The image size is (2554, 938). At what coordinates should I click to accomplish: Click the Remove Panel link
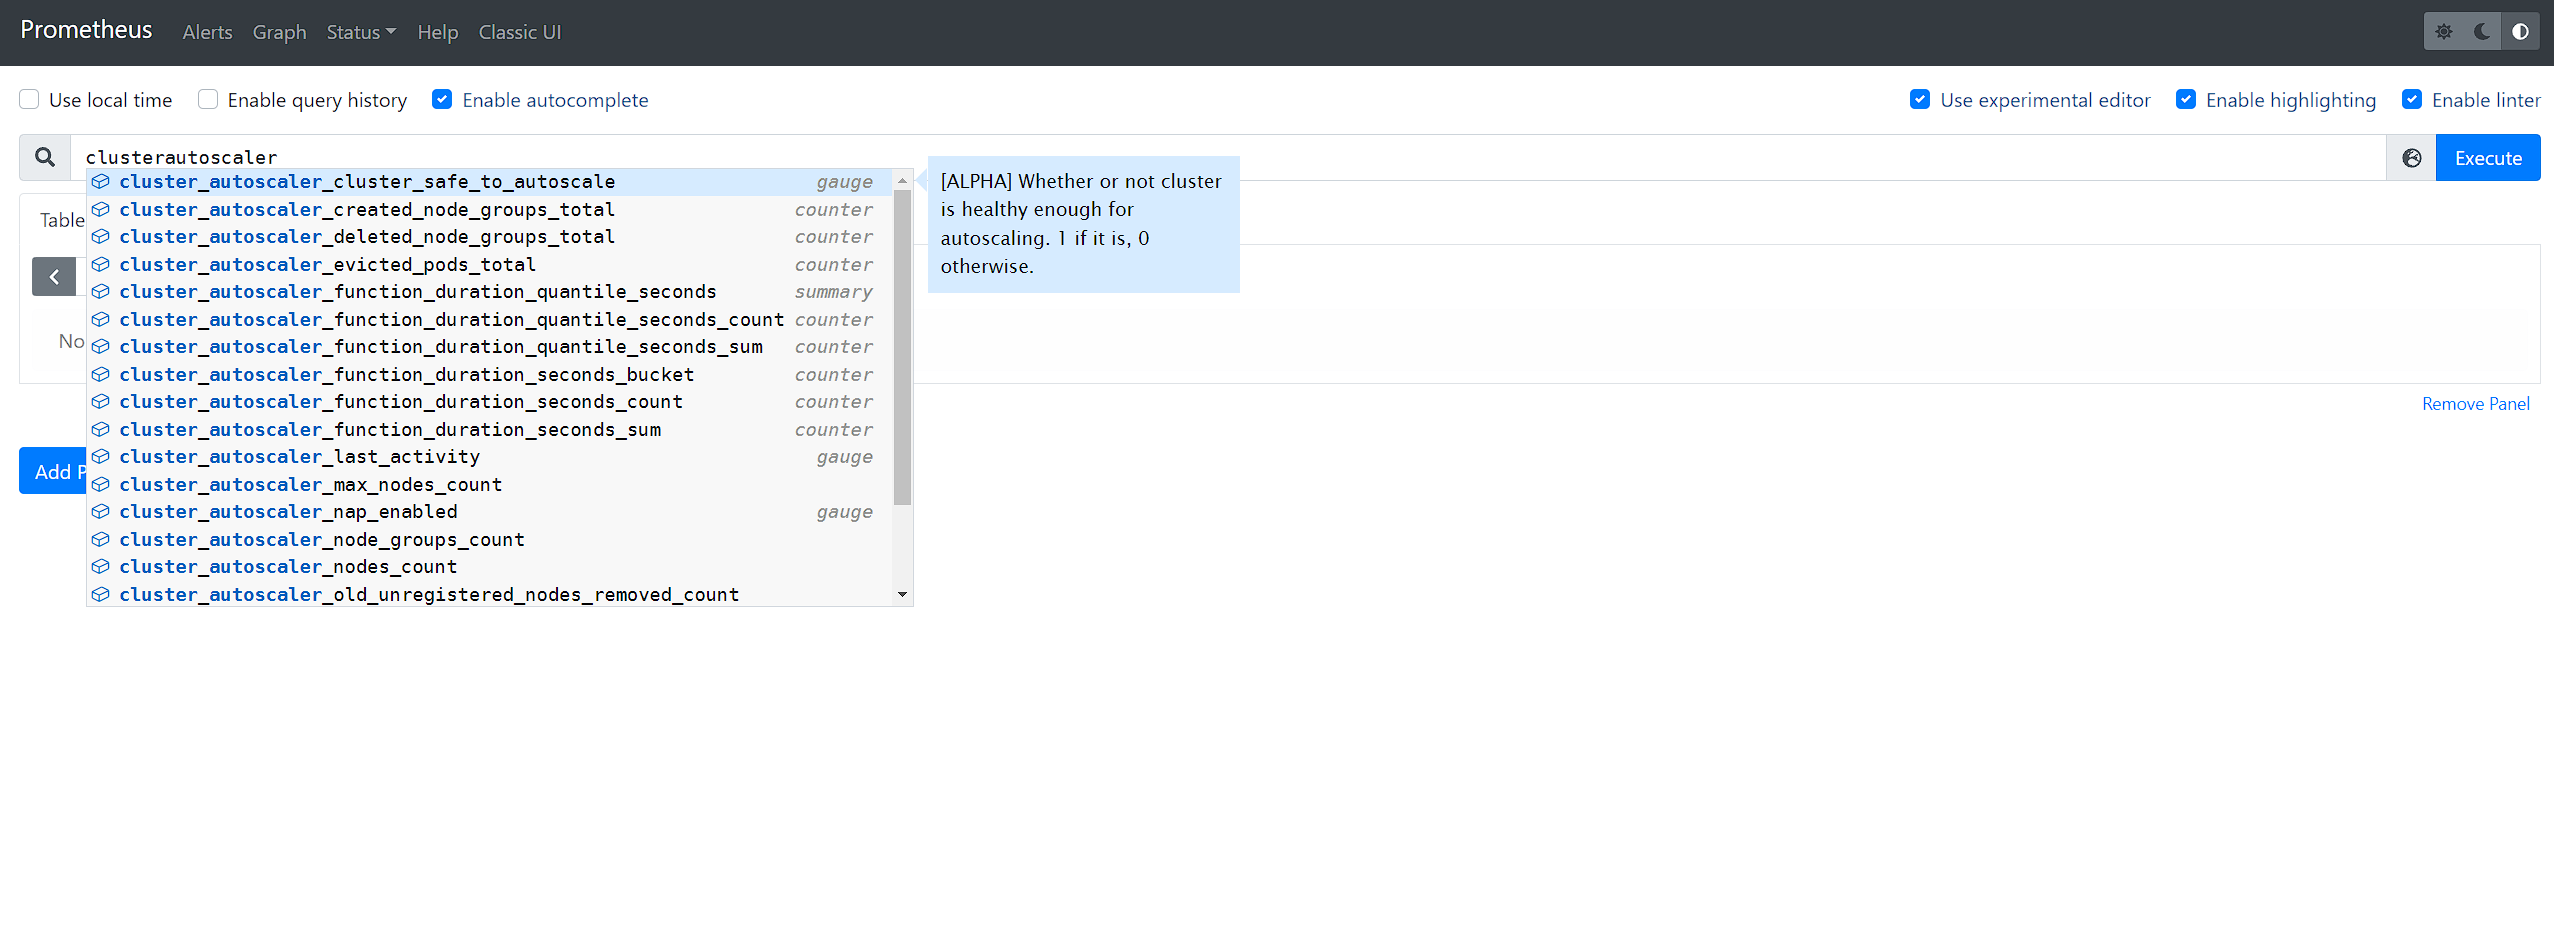2475,404
